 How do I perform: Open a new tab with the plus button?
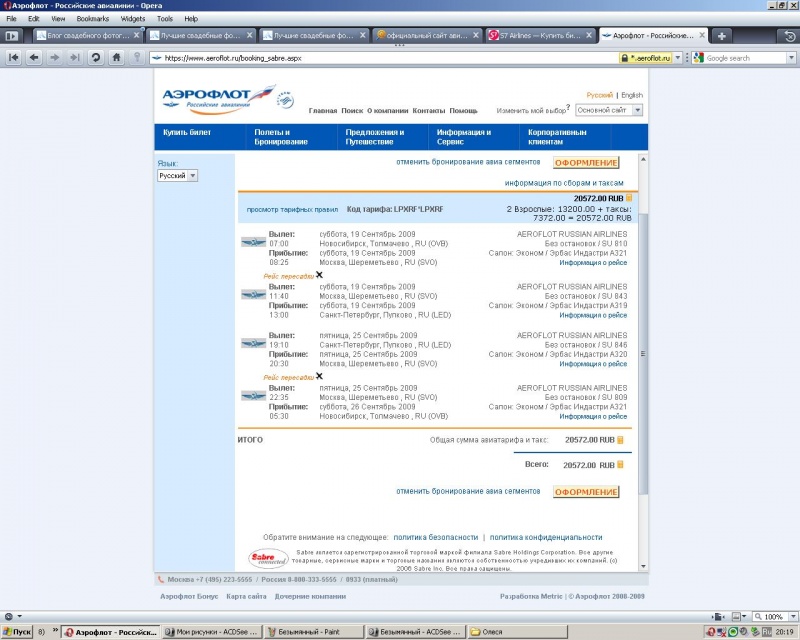[722, 36]
